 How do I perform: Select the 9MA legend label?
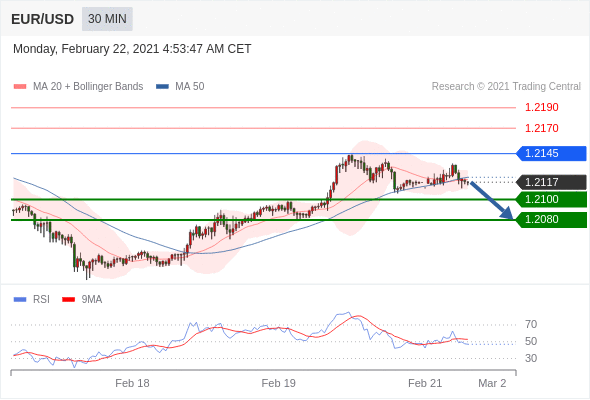[92, 300]
